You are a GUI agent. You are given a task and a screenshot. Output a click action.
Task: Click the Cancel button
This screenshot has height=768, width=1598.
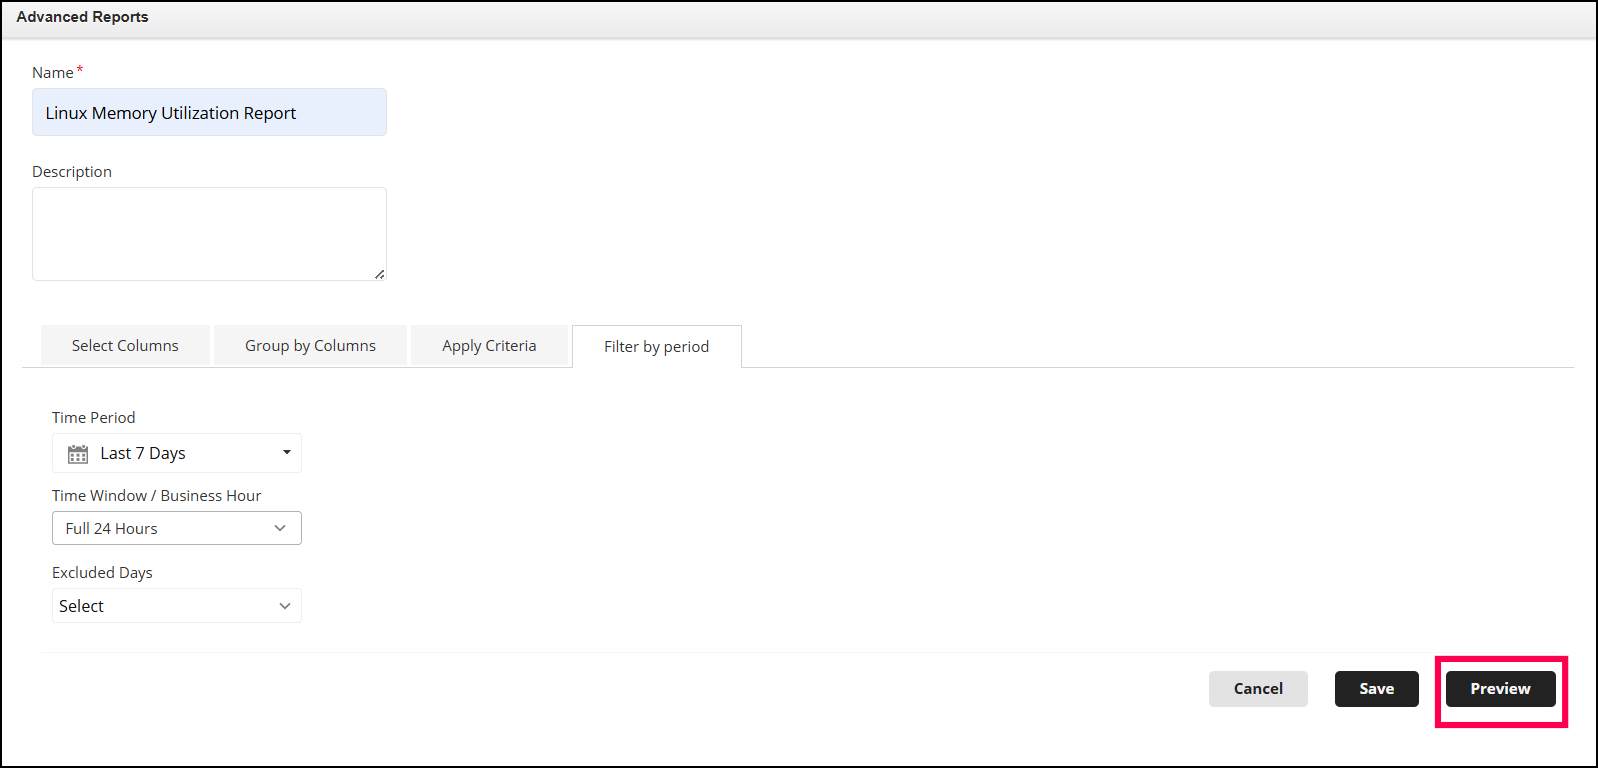(x=1258, y=689)
